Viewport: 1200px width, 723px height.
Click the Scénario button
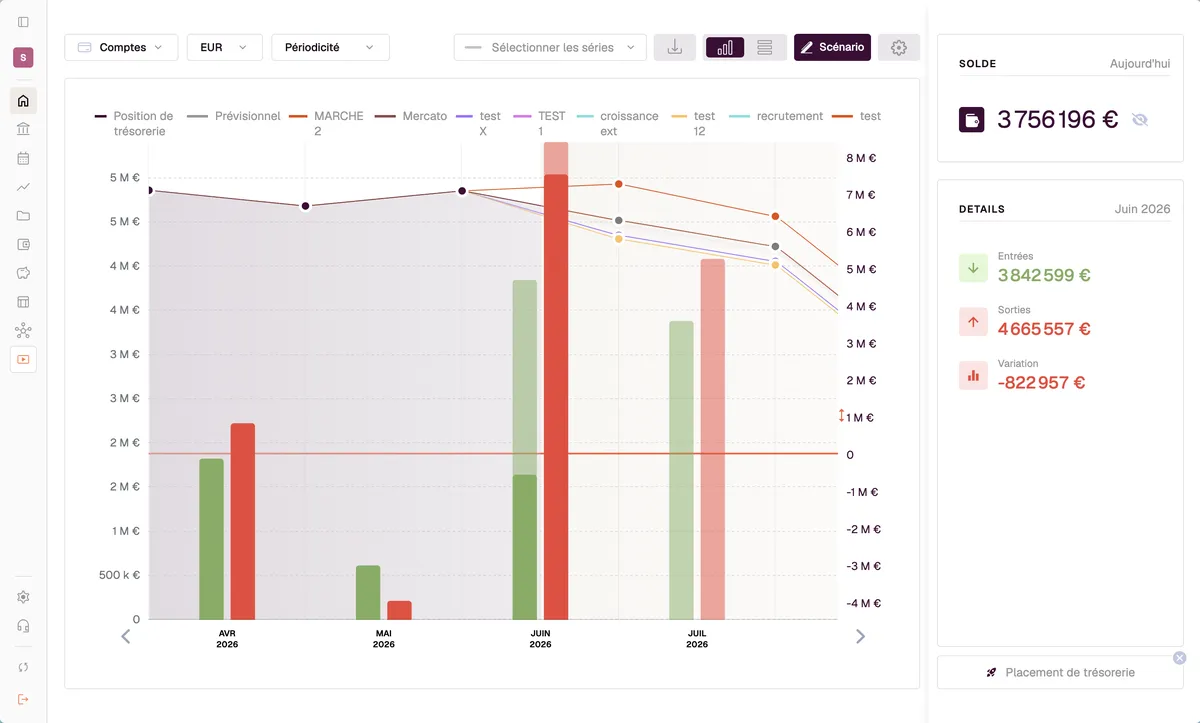coord(832,47)
